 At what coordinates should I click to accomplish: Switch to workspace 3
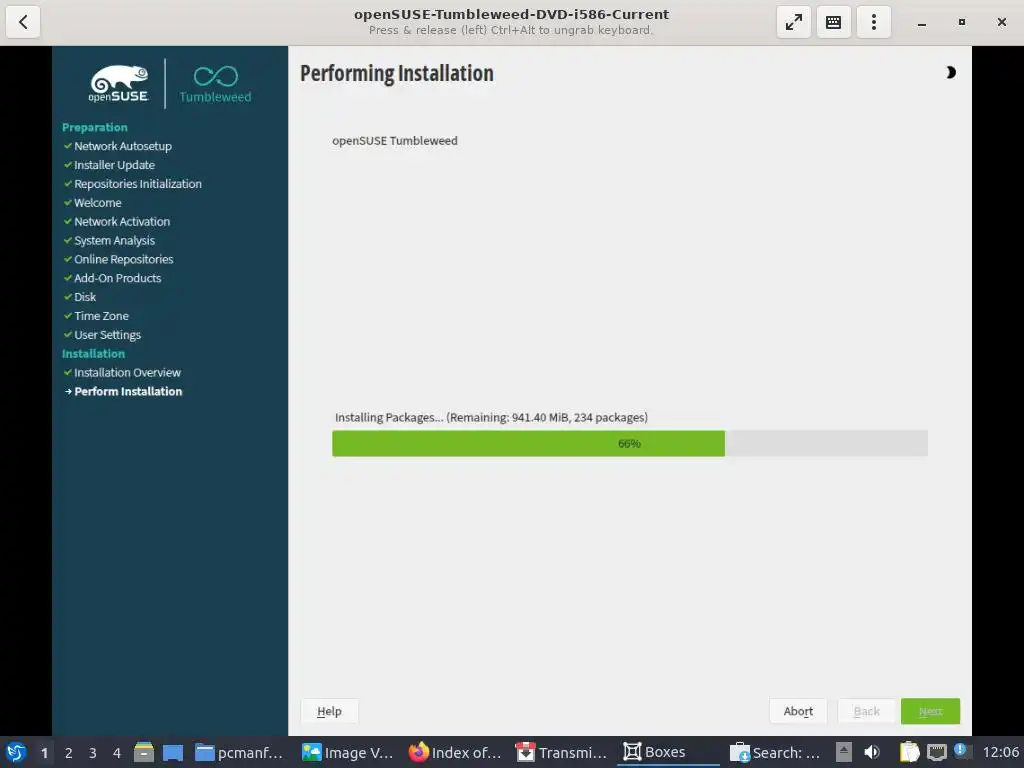click(x=93, y=753)
